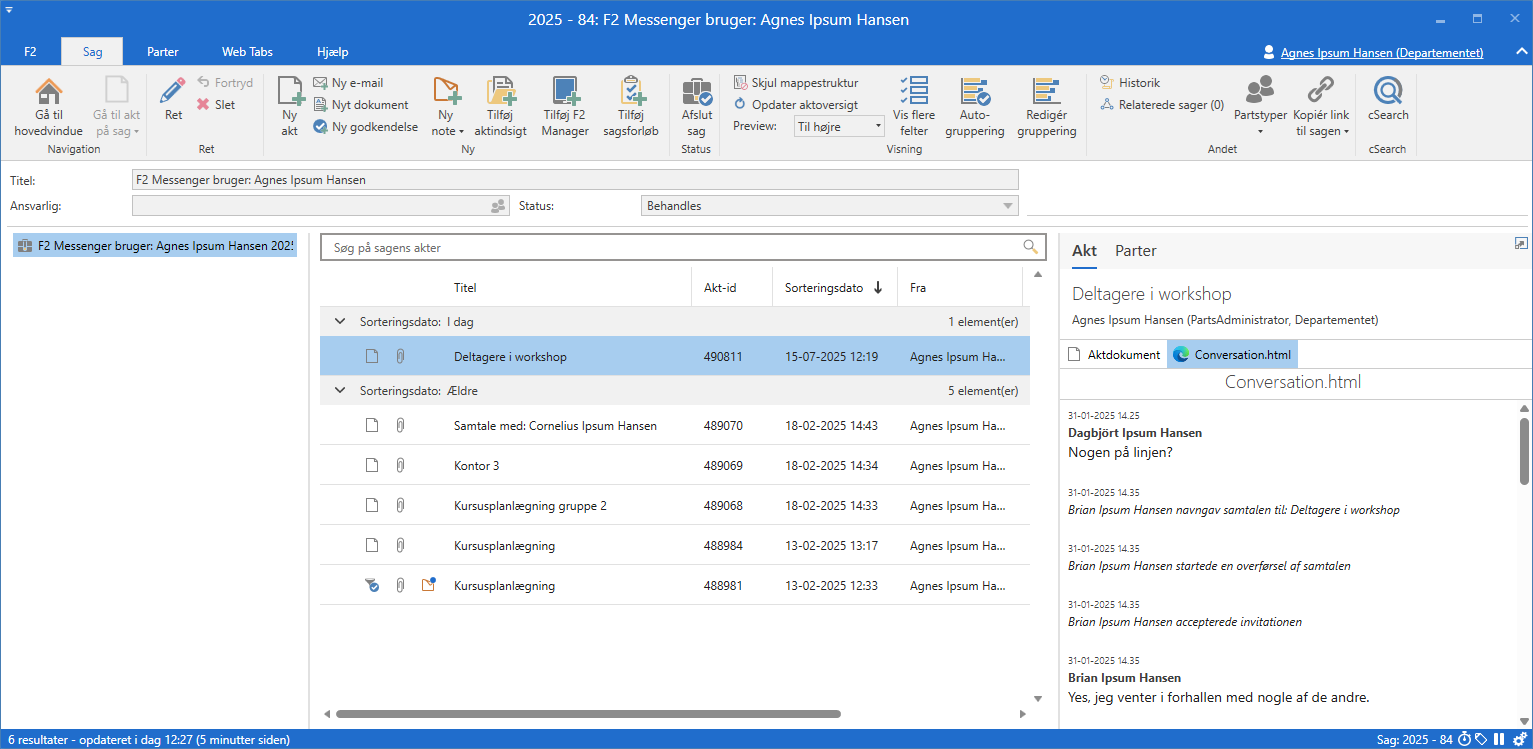Click the Gå til hovedvindue home icon
Image resolution: width=1533 pixels, height=749 pixels.
[48, 92]
